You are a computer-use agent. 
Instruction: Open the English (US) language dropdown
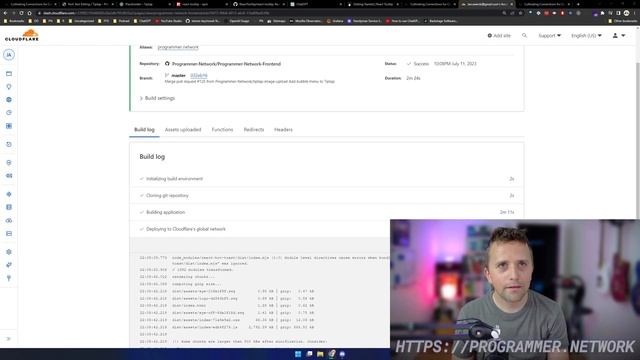[x=586, y=36]
